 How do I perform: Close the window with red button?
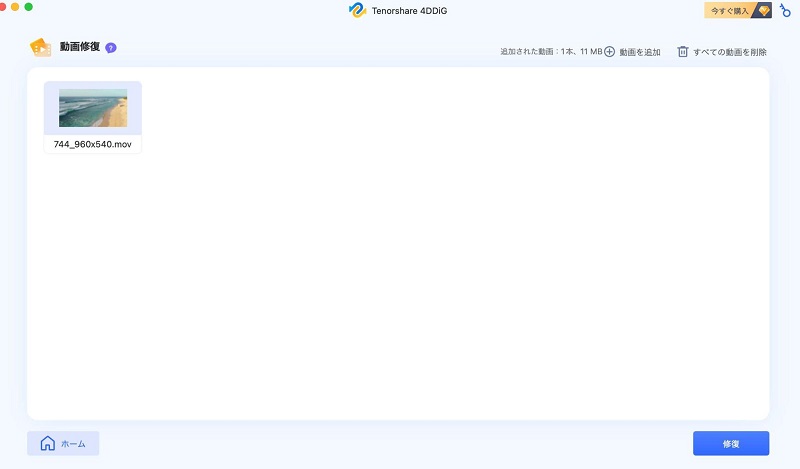tap(3, 7)
